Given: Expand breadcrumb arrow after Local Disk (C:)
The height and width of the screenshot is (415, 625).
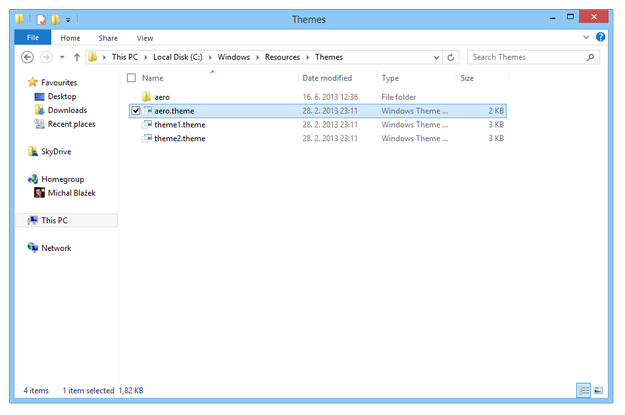Looking at the screenshot, I should click(210, 57).
